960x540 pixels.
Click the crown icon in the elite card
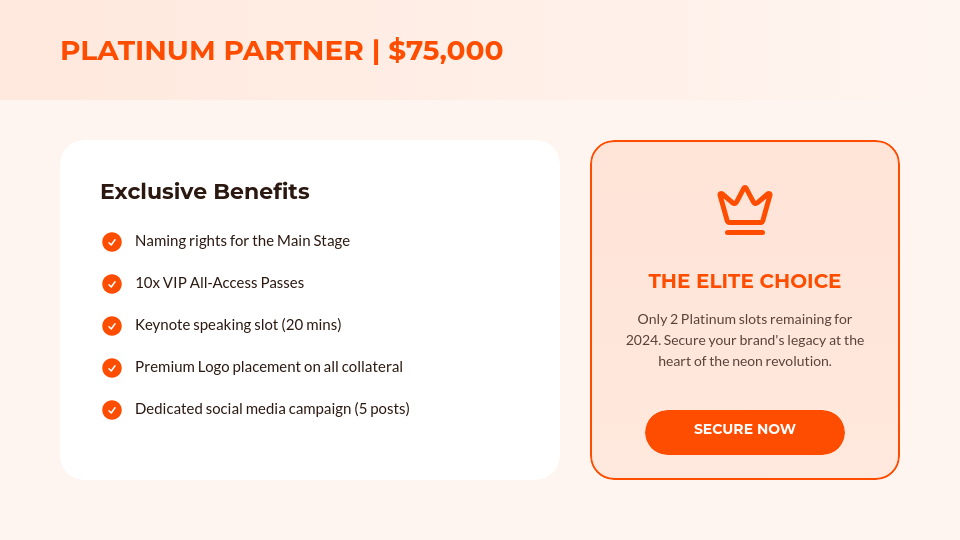(x=745, y=210)
